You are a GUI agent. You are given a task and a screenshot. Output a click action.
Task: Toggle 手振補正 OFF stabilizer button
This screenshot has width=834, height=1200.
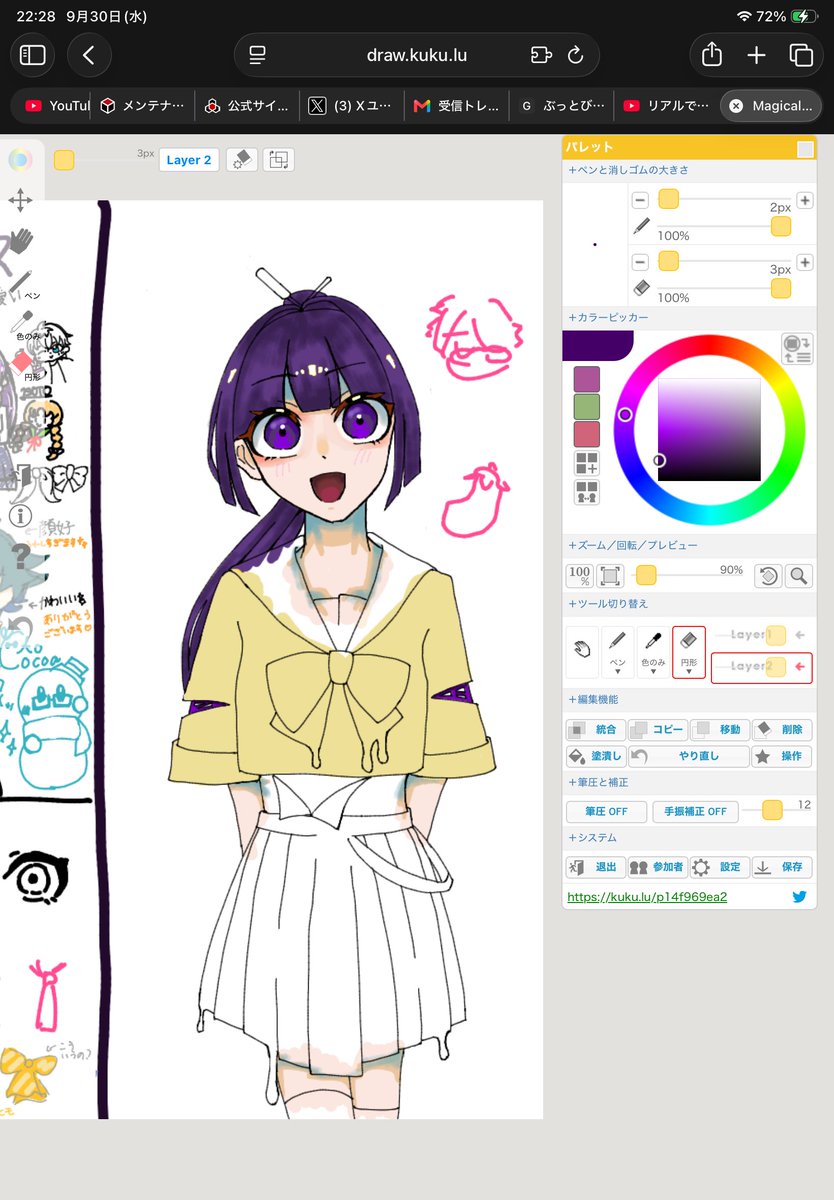click(695, 811)
